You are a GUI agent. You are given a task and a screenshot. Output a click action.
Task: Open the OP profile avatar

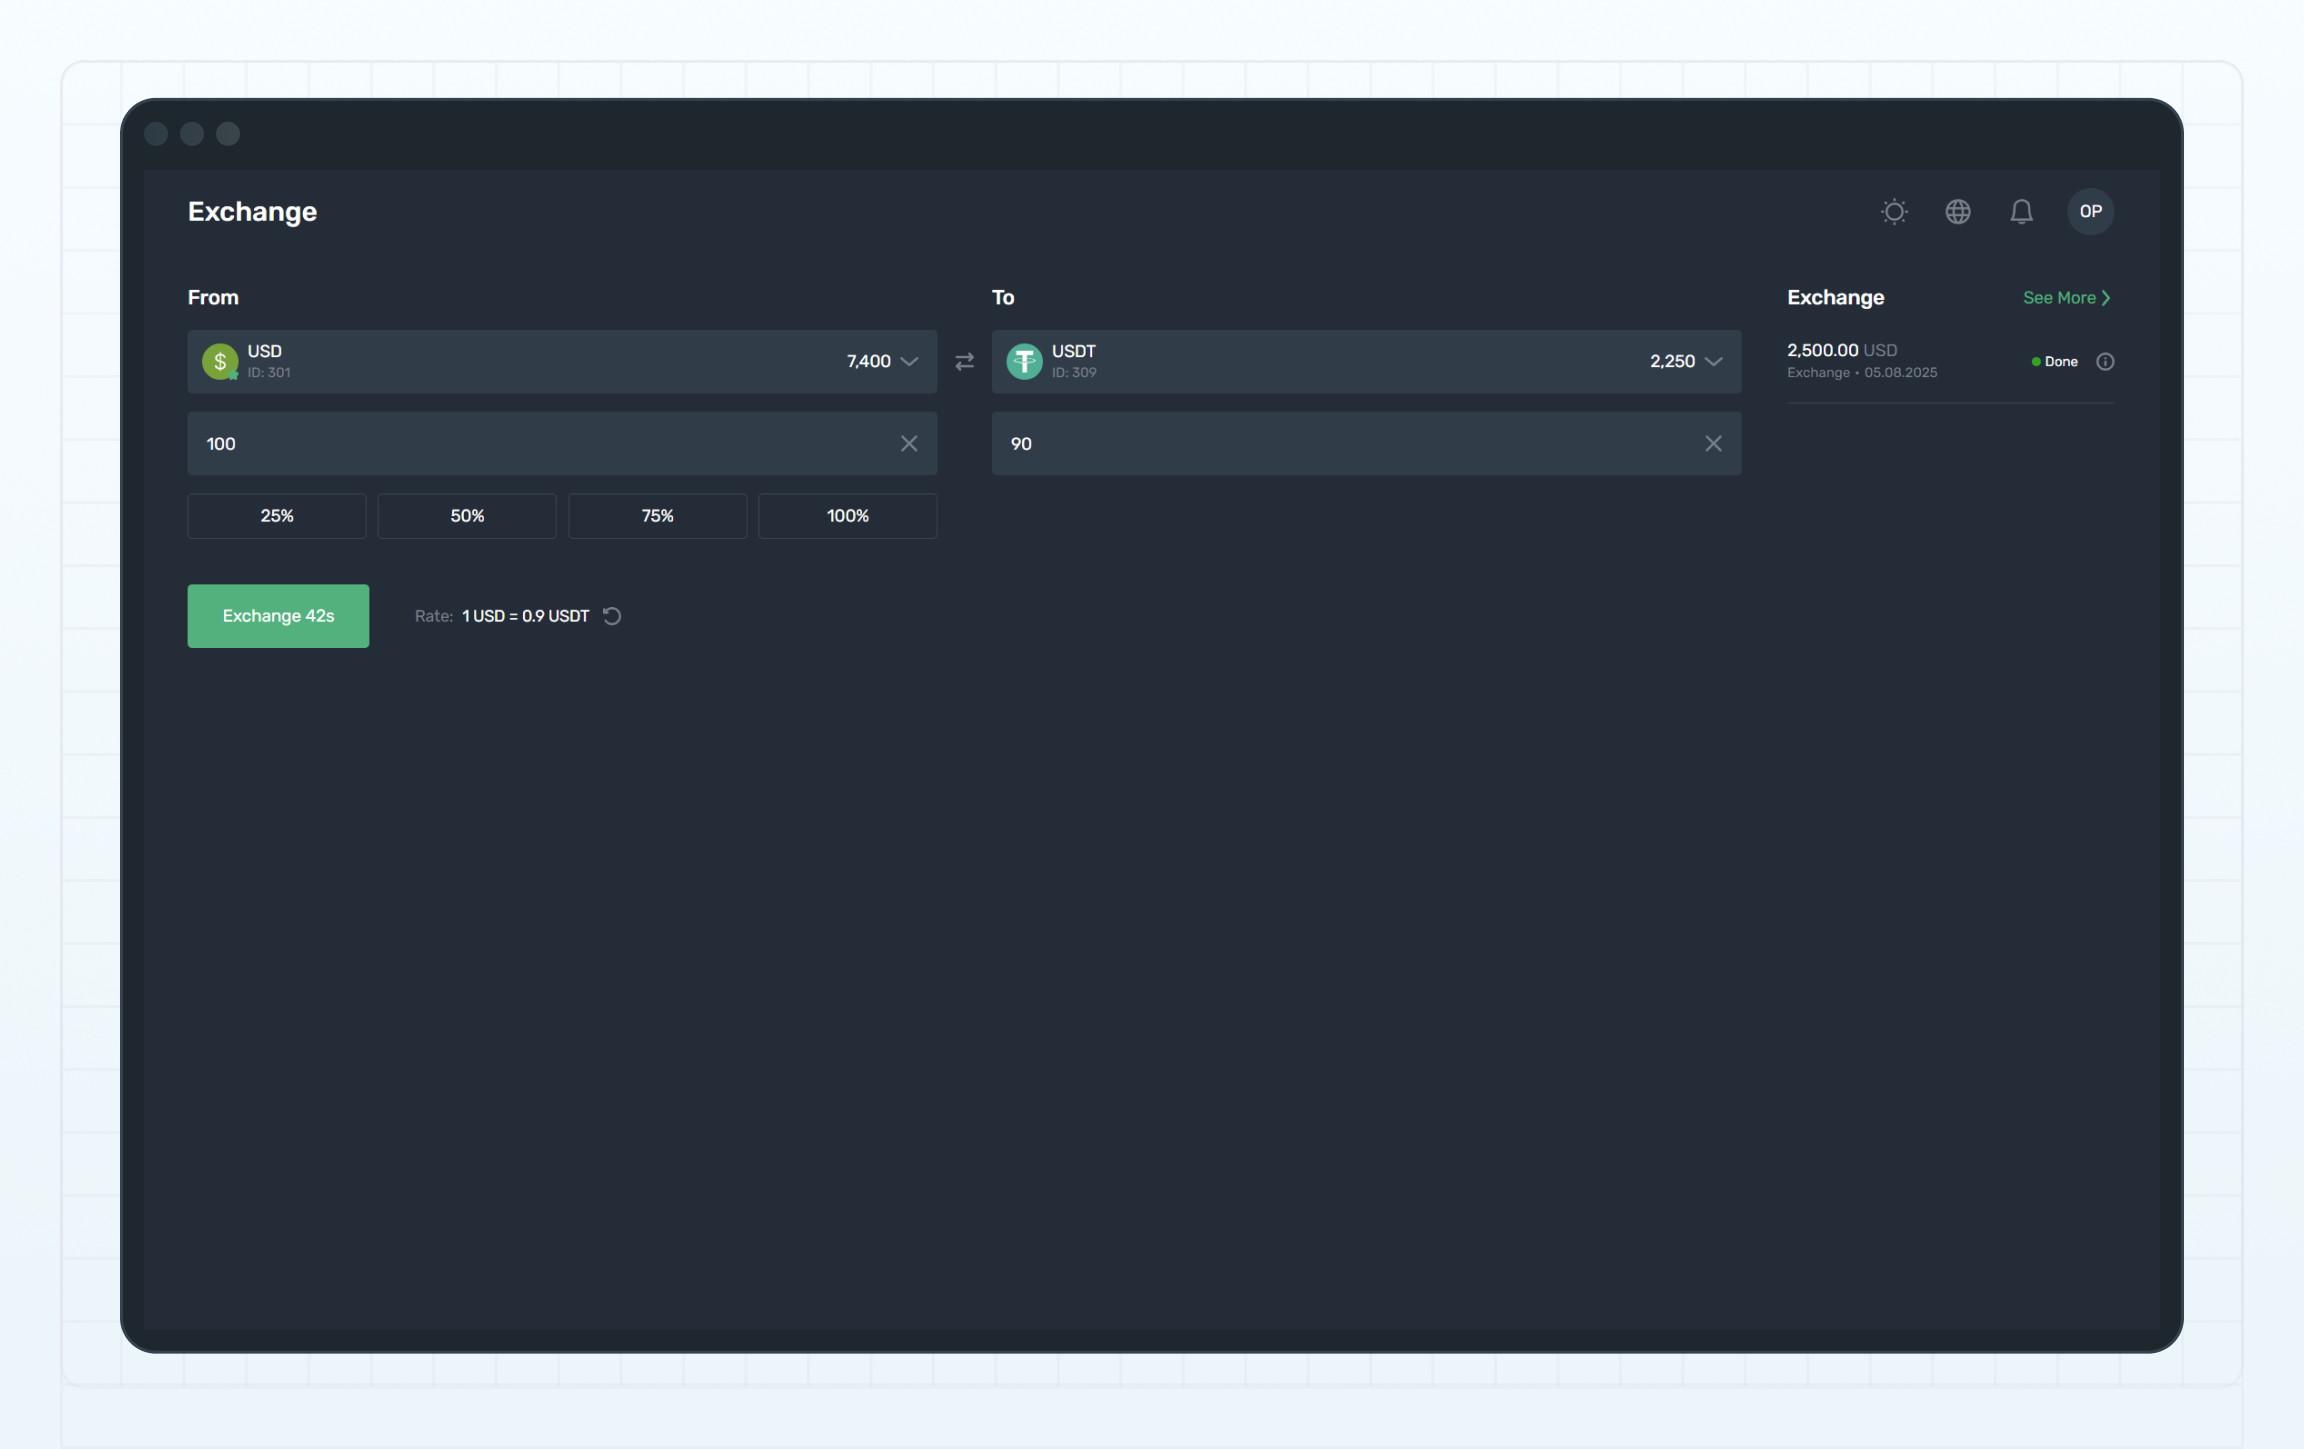pos(2090,212)
